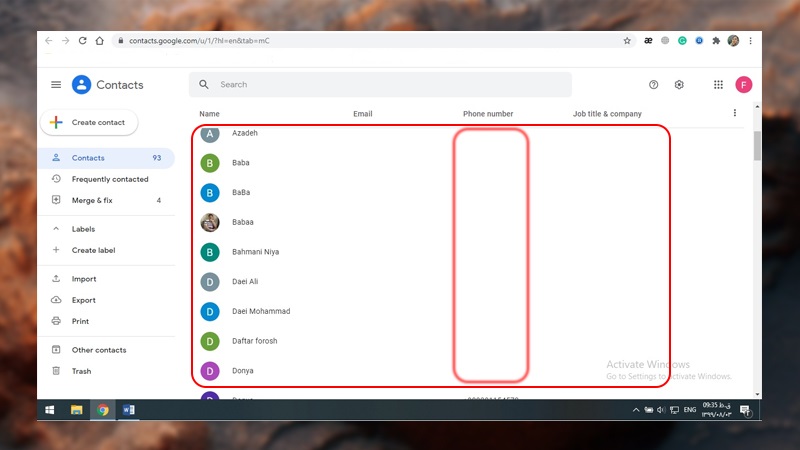Select Import from sidebar

coord(84,279)
